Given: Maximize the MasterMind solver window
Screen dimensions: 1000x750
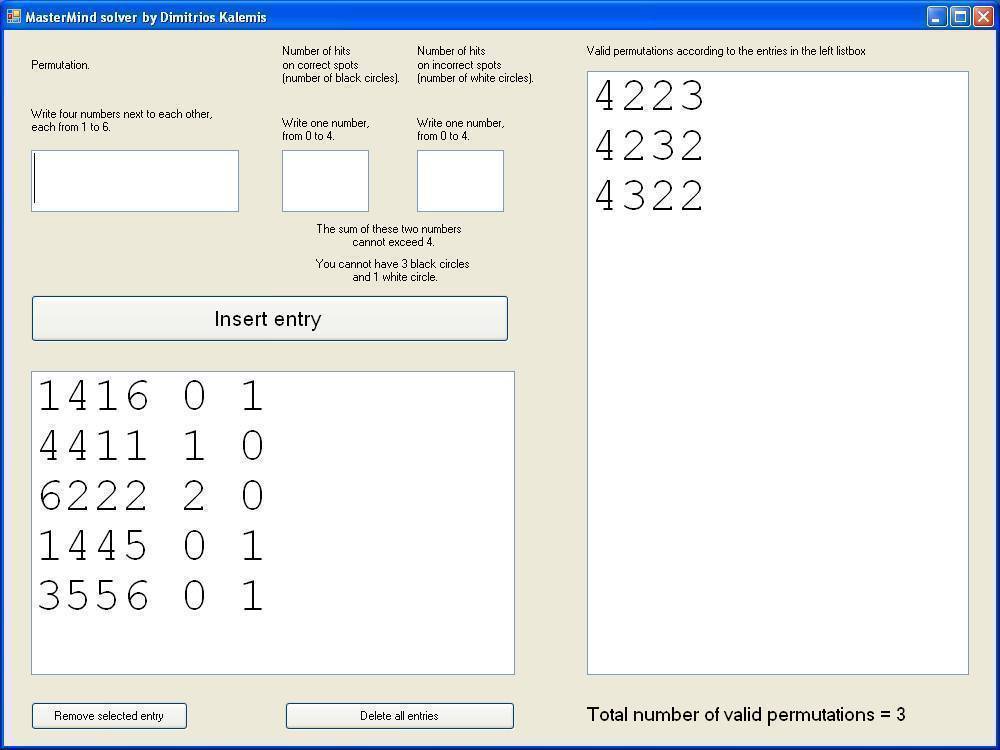Looking at the screenshot, I should (960, 17).
